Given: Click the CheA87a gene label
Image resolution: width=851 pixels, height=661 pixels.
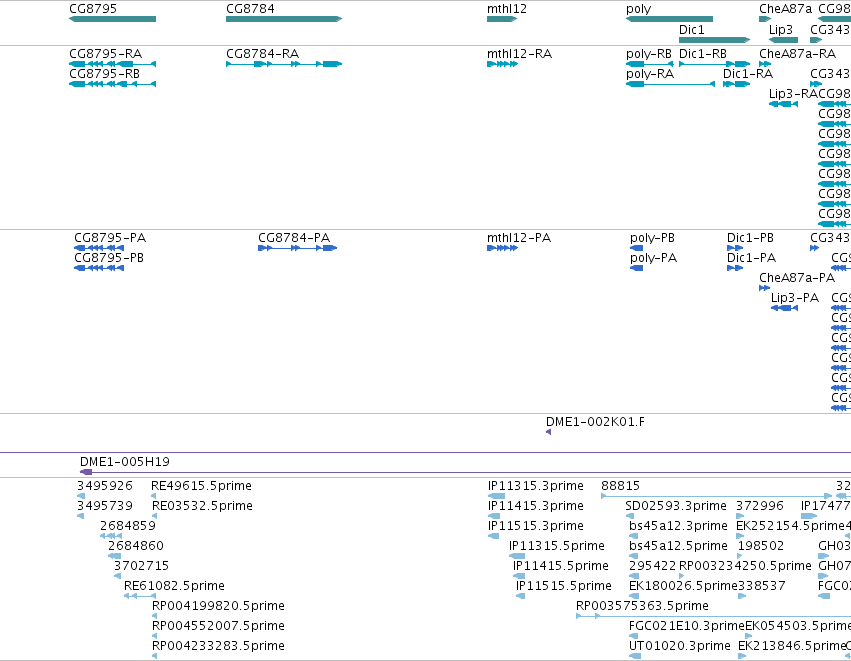Looking at the screenshot, I should pos(785,9).
